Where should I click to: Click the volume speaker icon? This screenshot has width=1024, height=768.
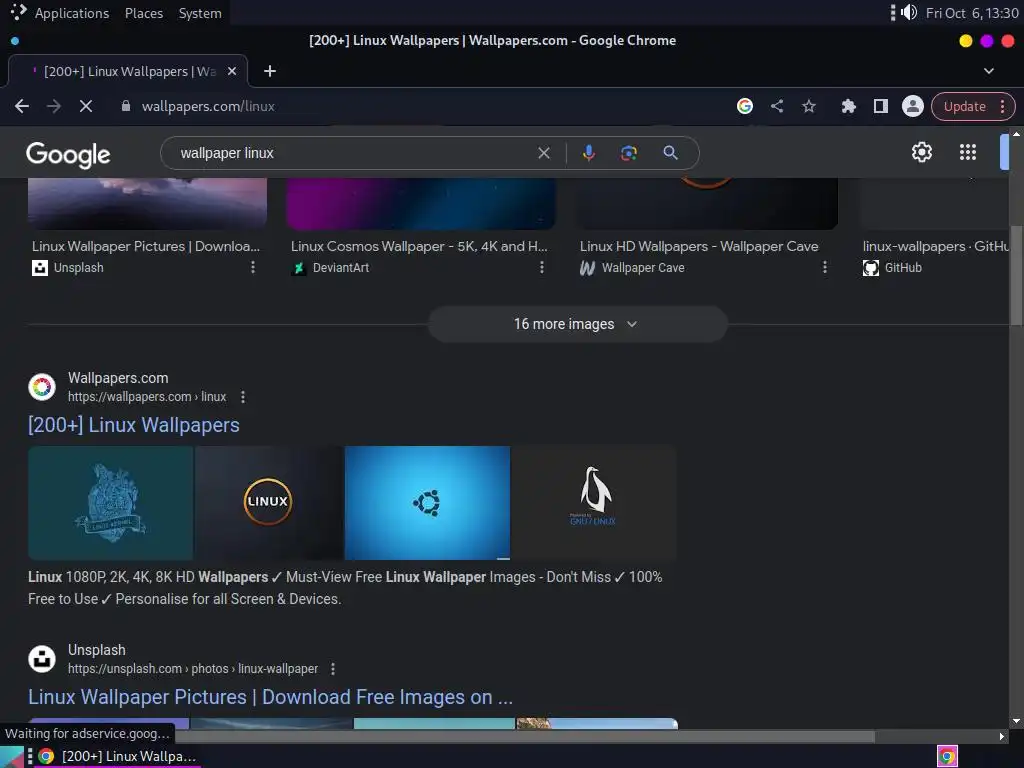[909, 12]
